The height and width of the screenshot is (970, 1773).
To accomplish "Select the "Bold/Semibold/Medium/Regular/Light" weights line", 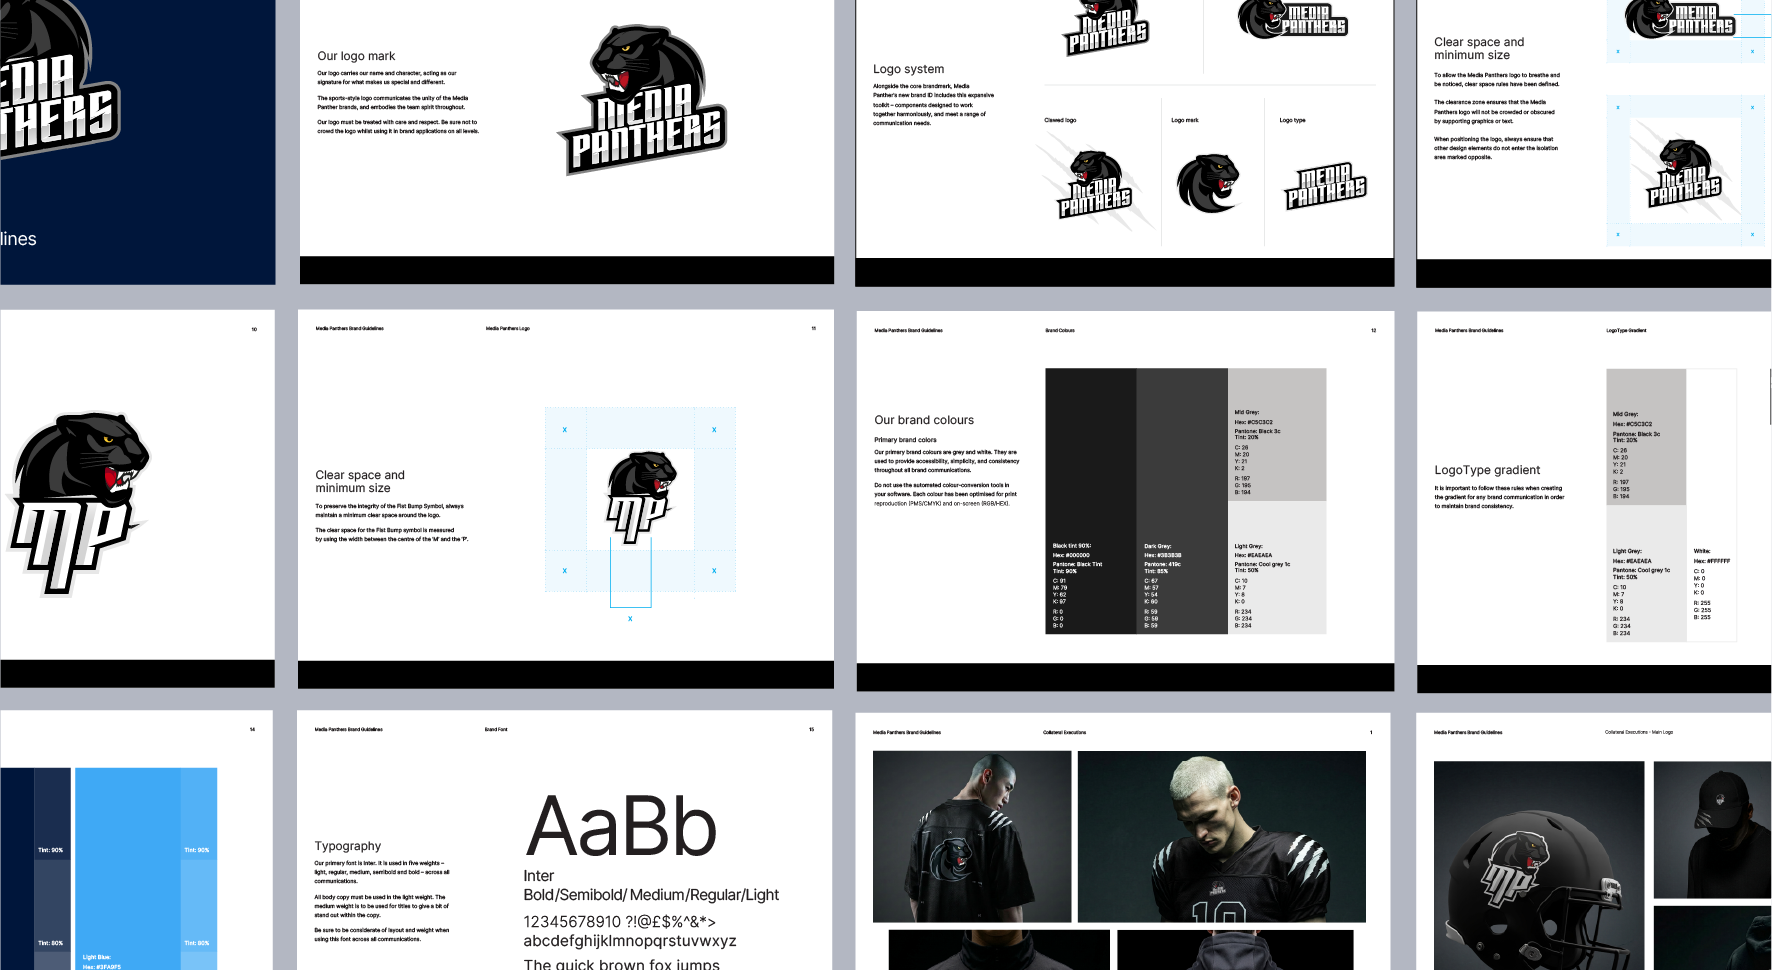I will [x=651, y=895].
